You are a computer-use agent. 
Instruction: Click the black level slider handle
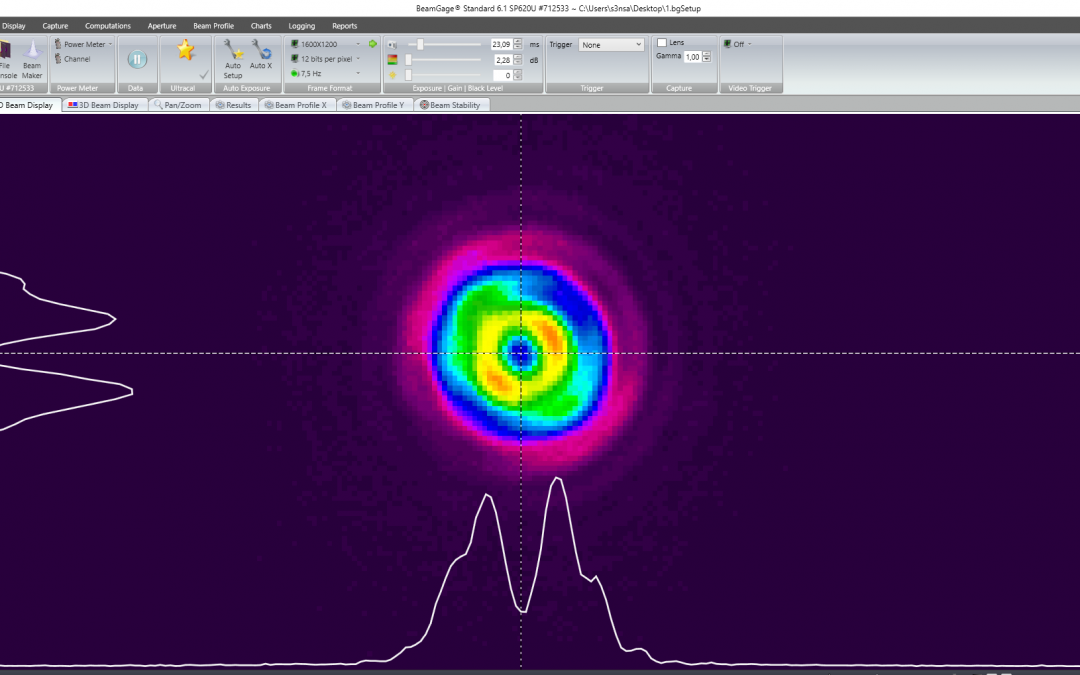(x=408, y=75)
